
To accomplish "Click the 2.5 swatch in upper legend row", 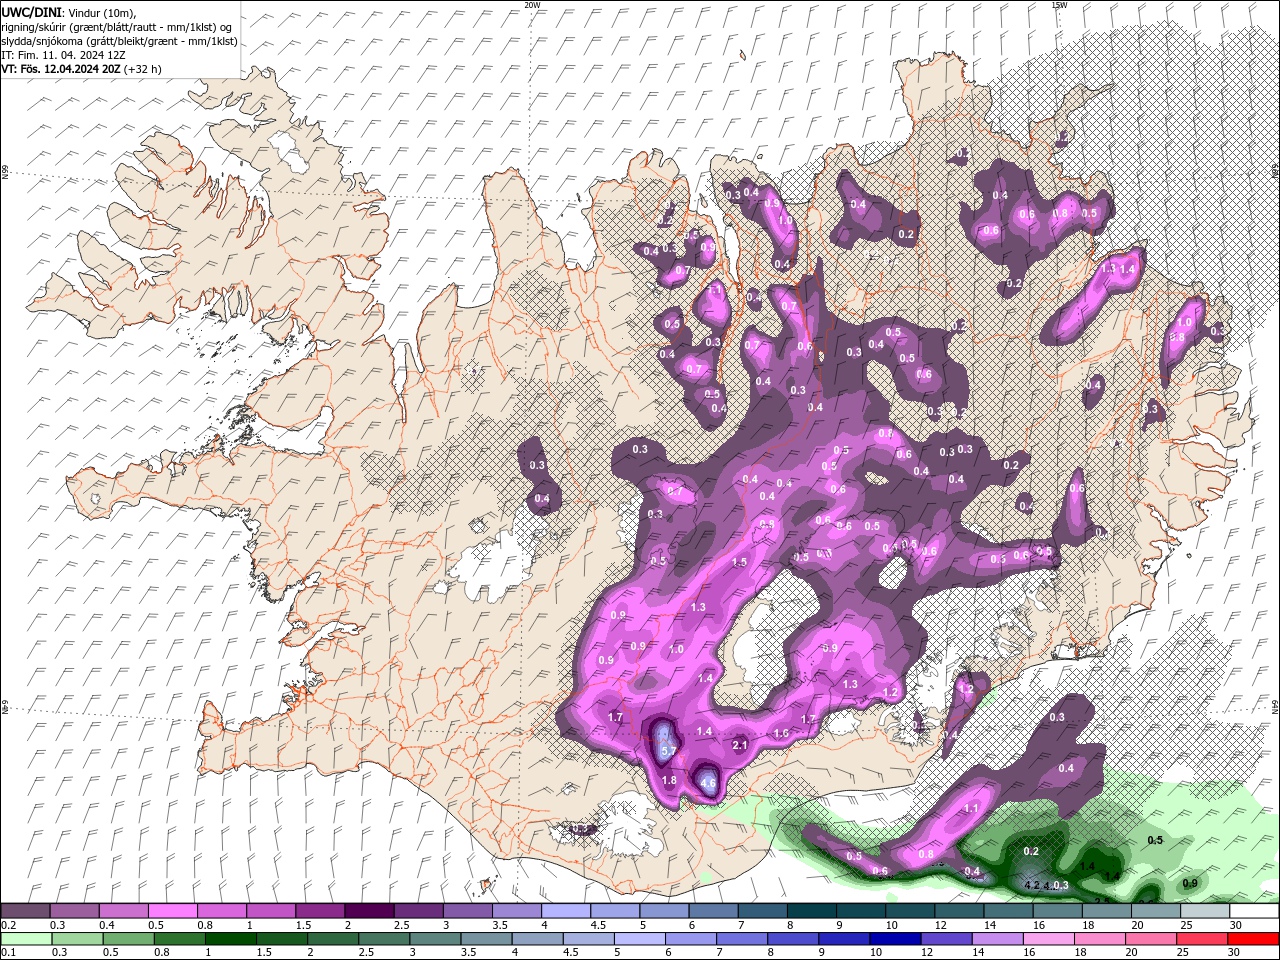I will [x=417, y=911].
